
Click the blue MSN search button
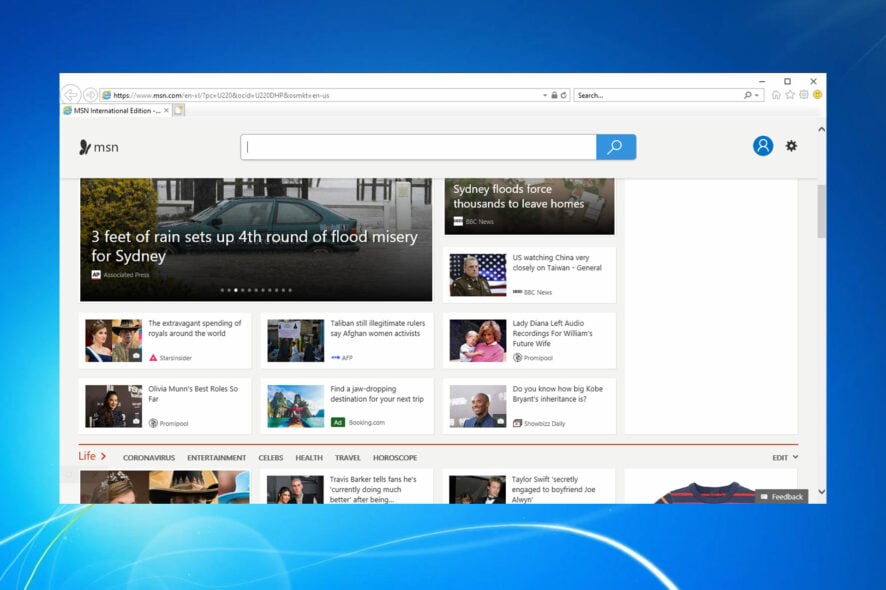point(616,147)
